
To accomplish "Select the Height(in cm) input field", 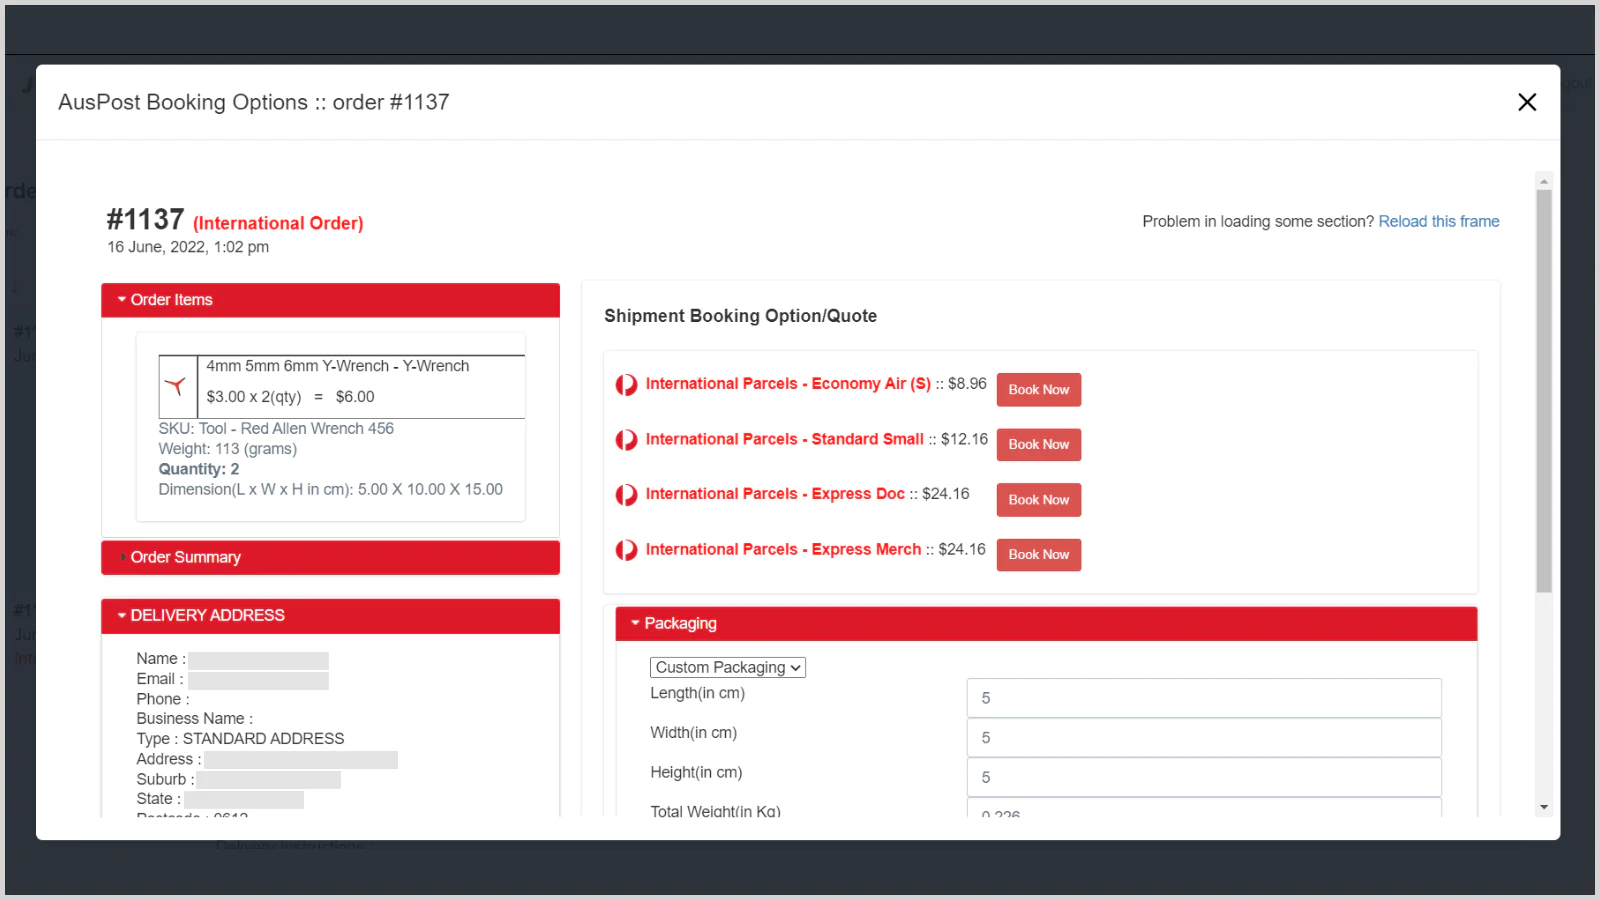I will pyautogui.click(x=1203, y=777).
